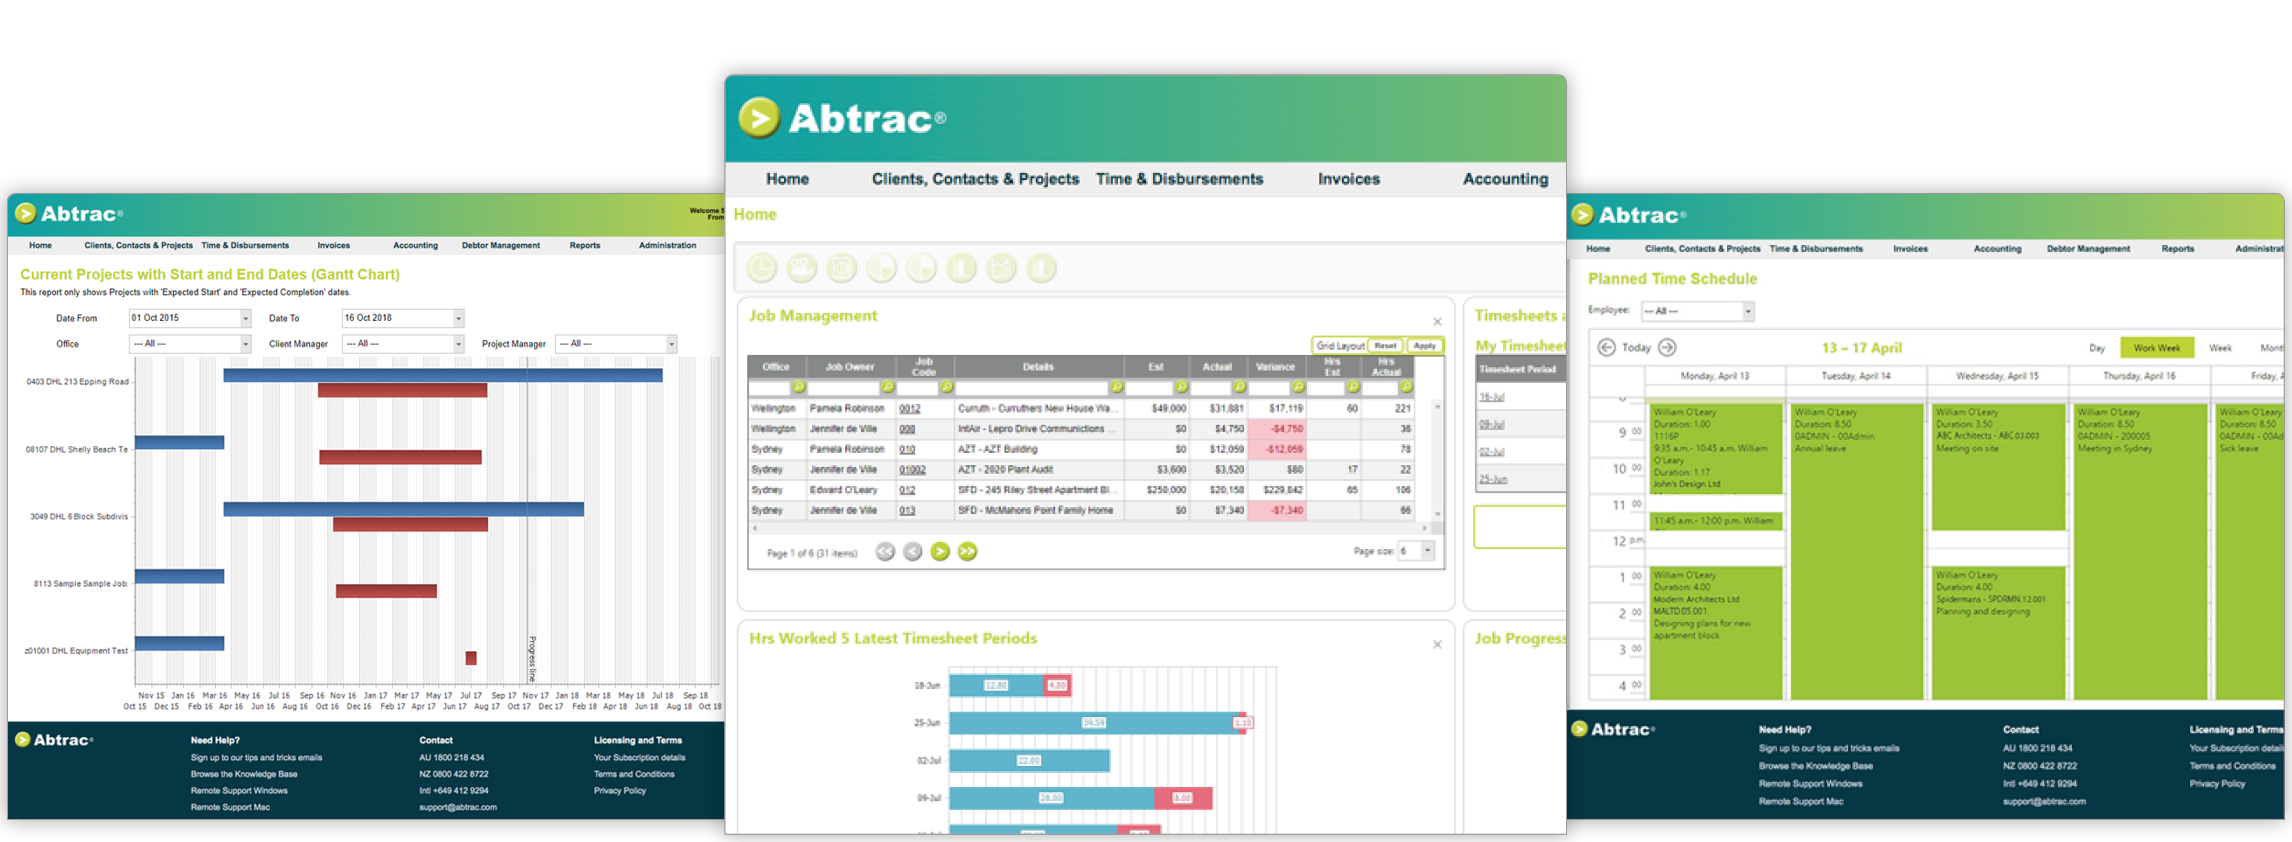2292x842 pixels.
Task: Click Office column filter input field
Action: tap(770, 387)
